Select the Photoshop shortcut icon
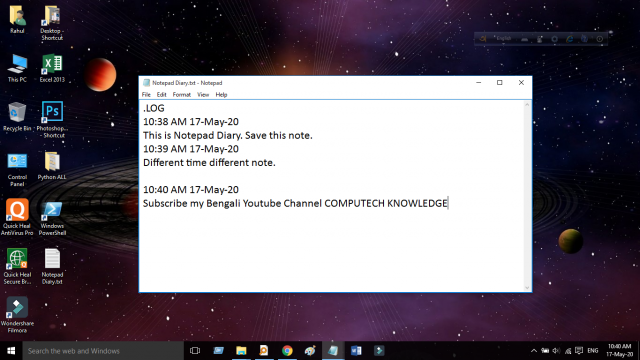Screen dimensions: 640x360 [52, 120]
